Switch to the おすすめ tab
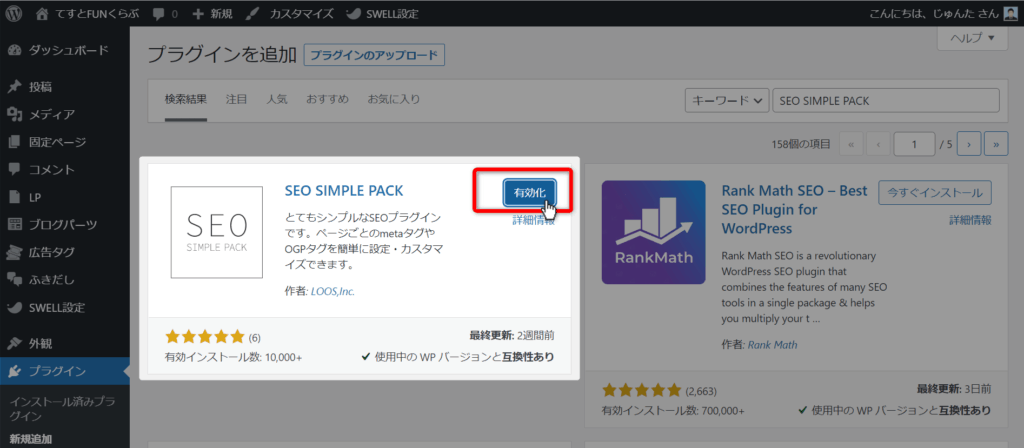 [x=327, y=99]
